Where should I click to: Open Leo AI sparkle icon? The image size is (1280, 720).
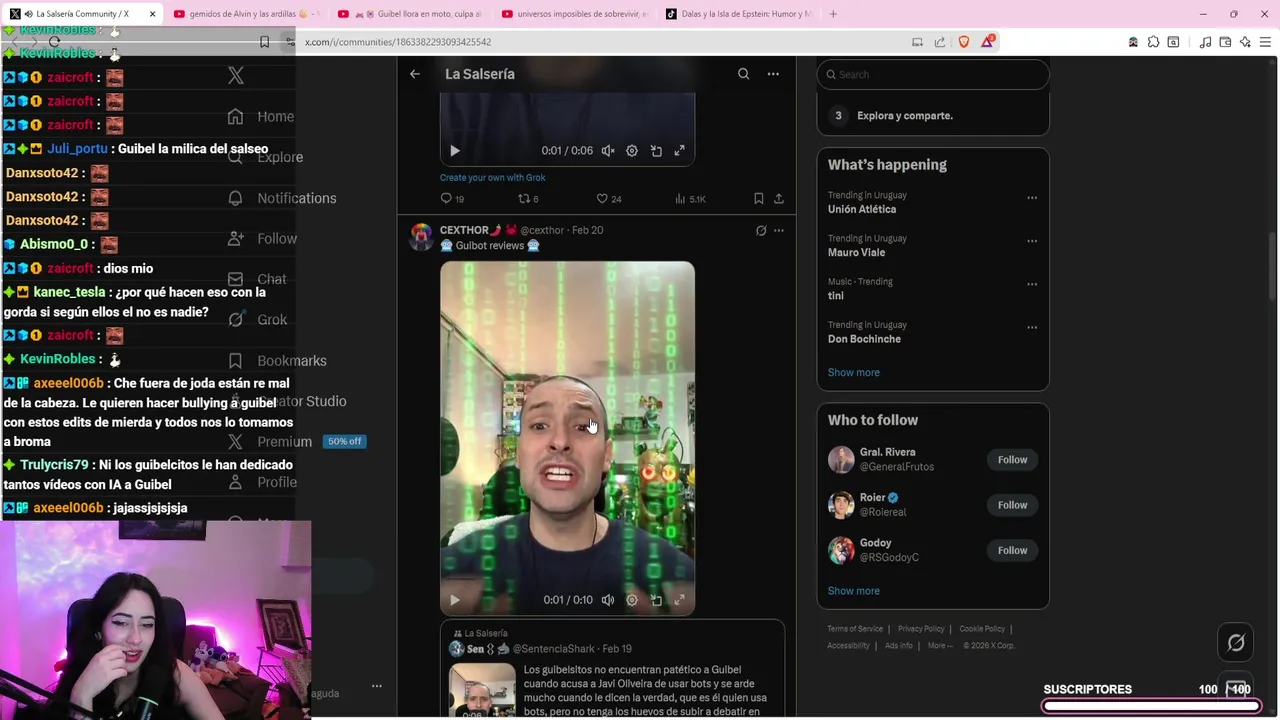point(1245,42)
